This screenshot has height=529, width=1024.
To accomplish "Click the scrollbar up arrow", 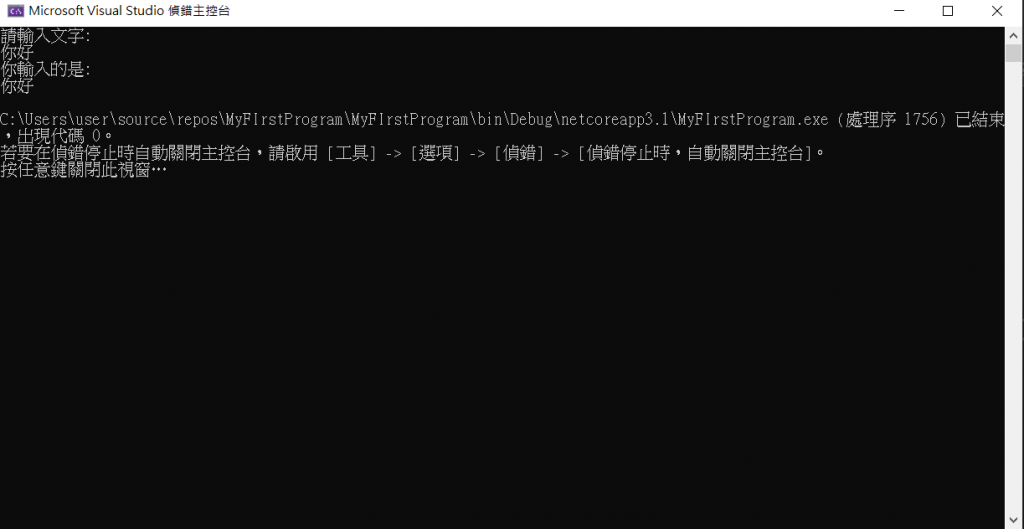I will tap(1014, 35).
